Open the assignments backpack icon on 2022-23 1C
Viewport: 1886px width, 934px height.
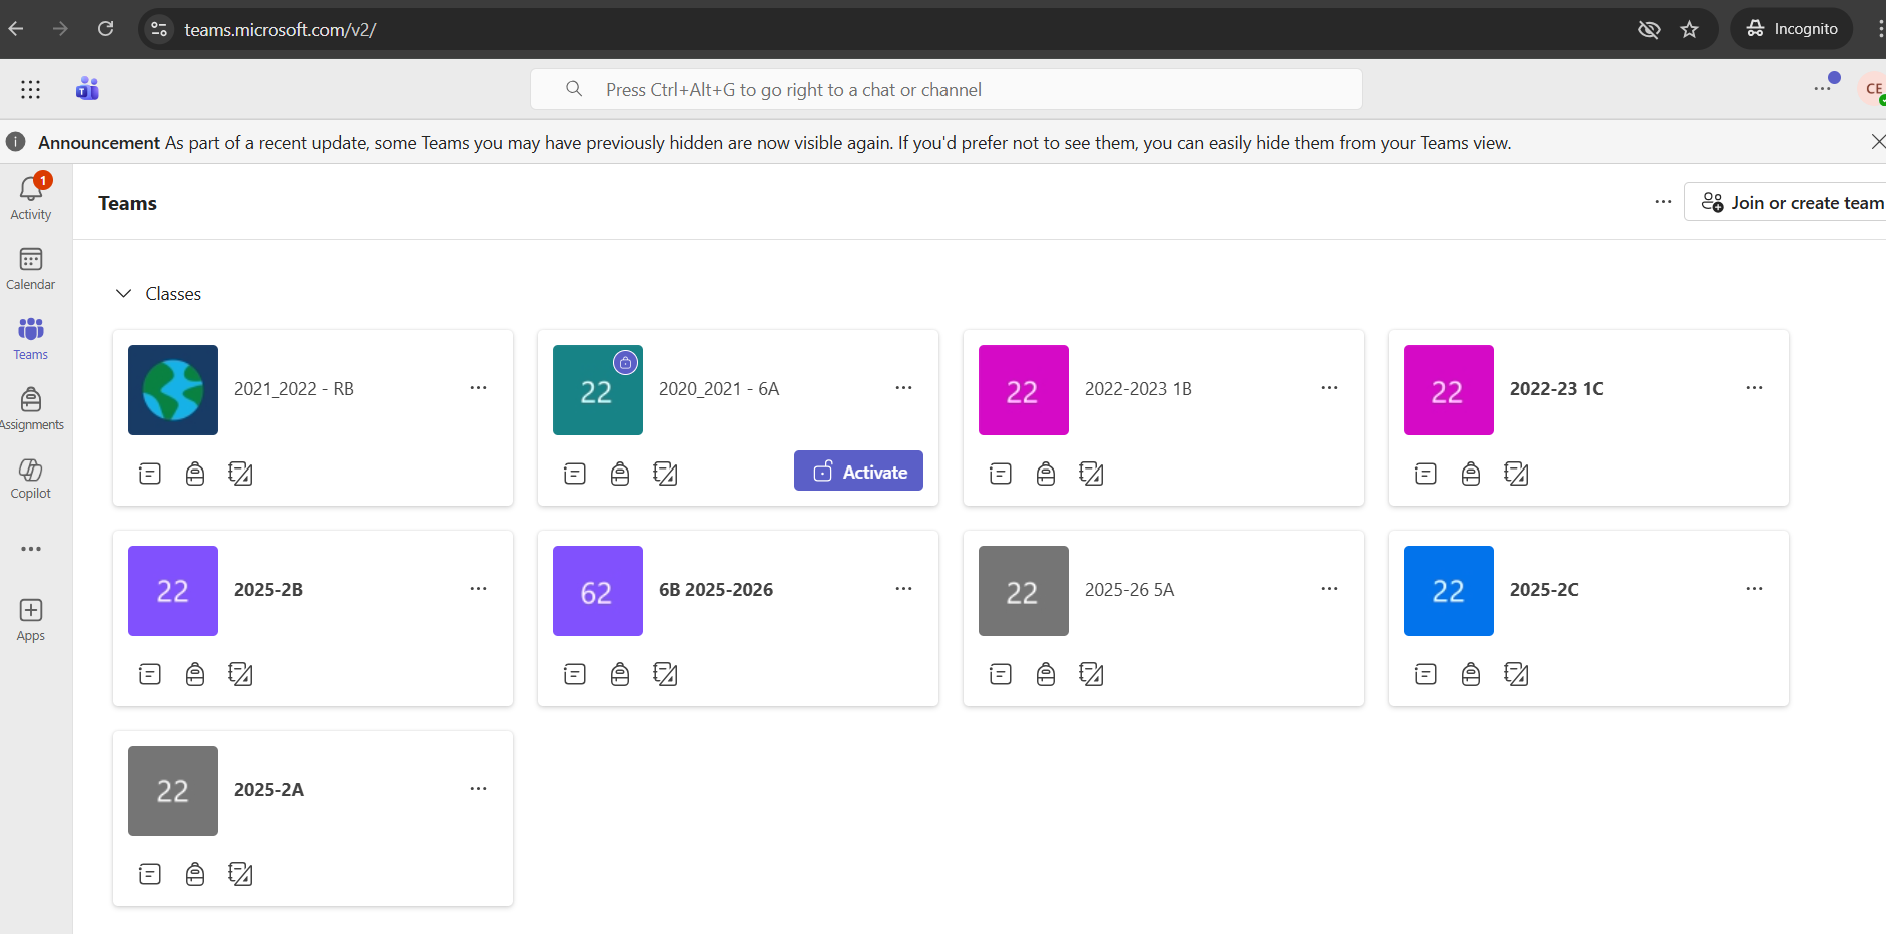tap(1471, 474)
